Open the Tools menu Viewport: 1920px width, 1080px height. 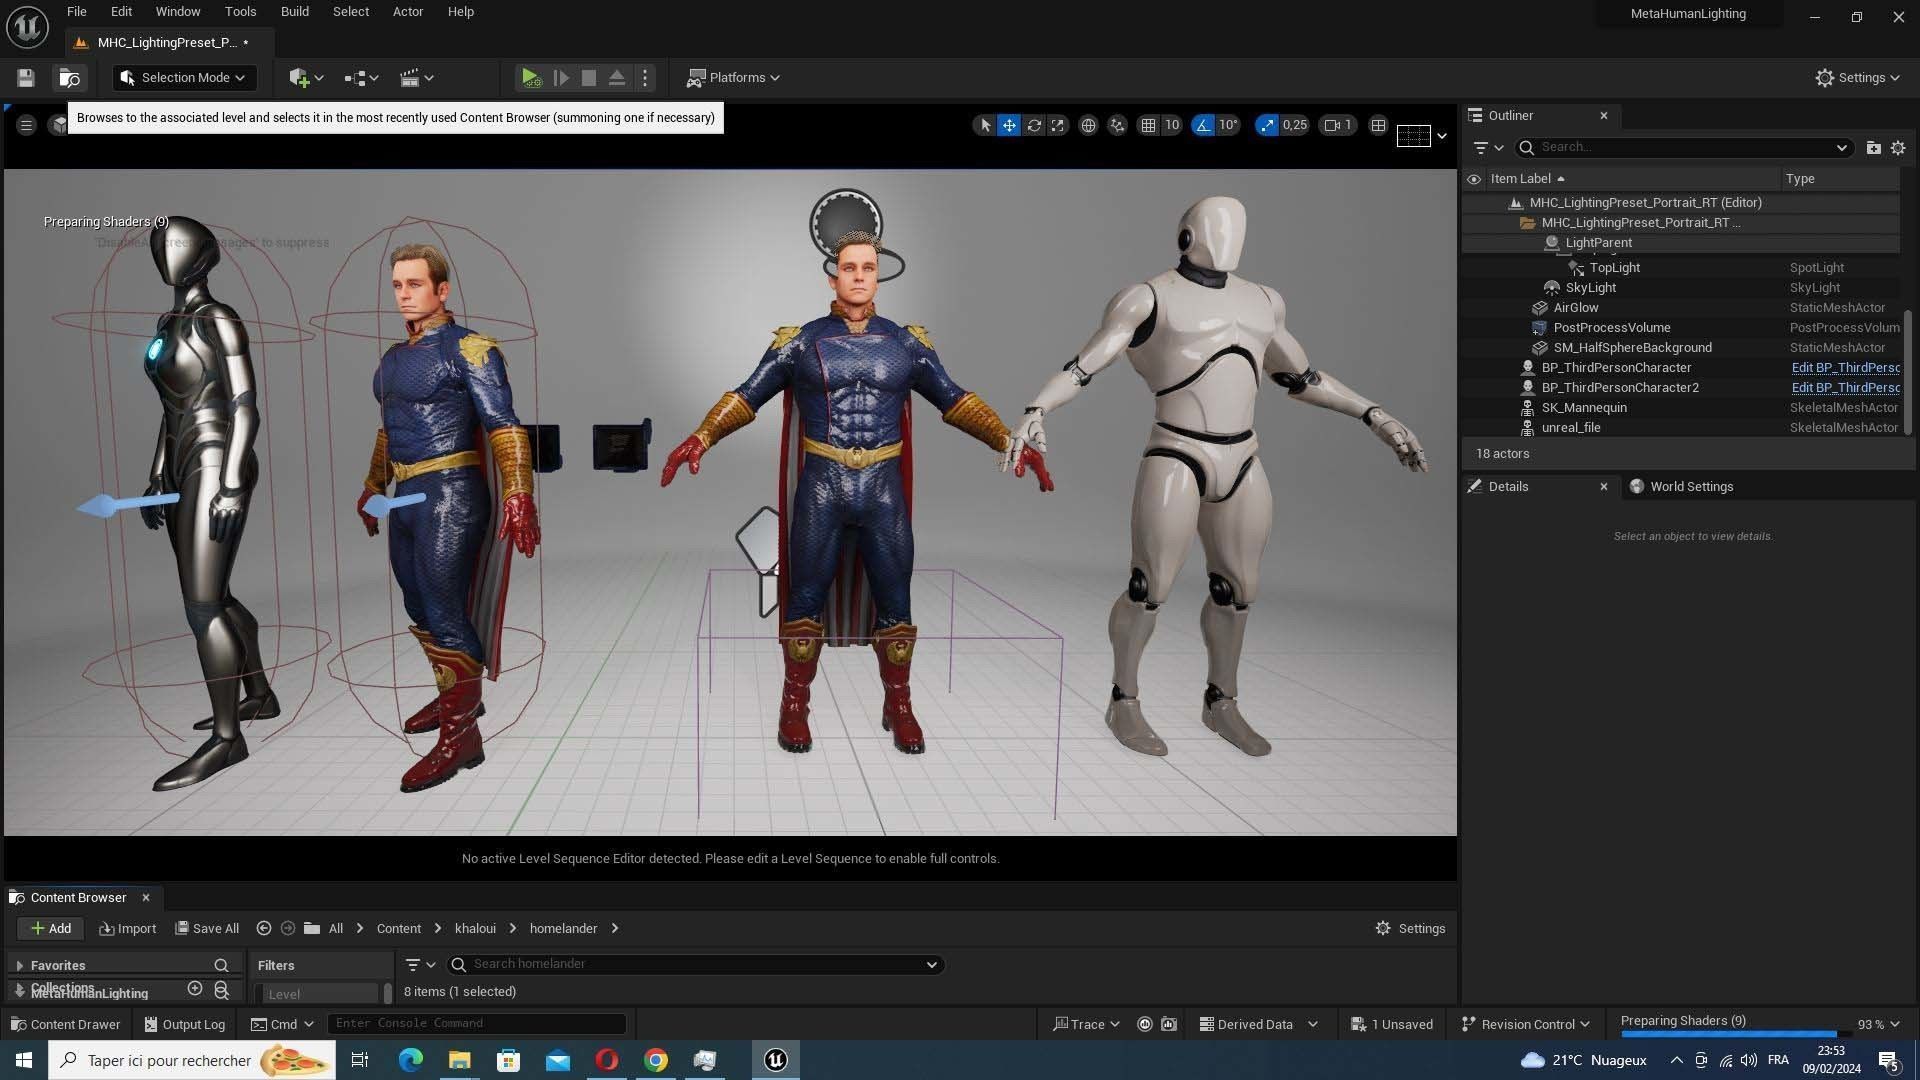240,12
